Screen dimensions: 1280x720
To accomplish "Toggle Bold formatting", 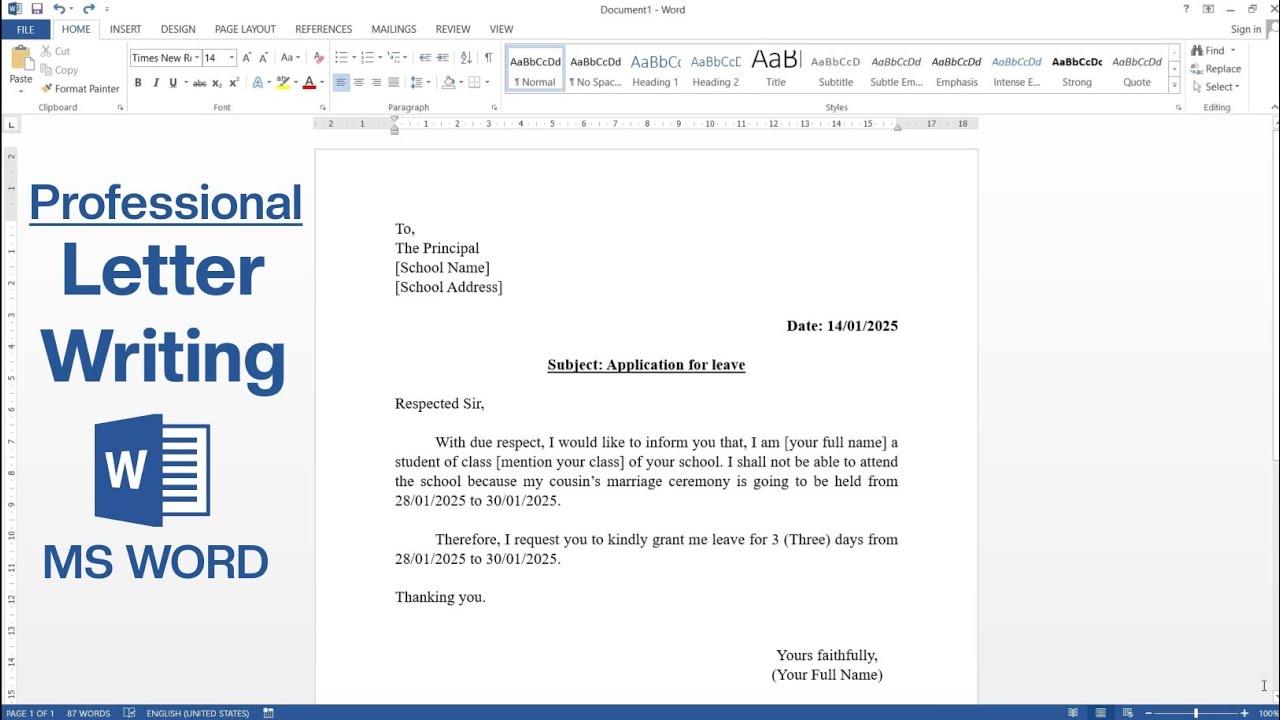I will 138,83.
